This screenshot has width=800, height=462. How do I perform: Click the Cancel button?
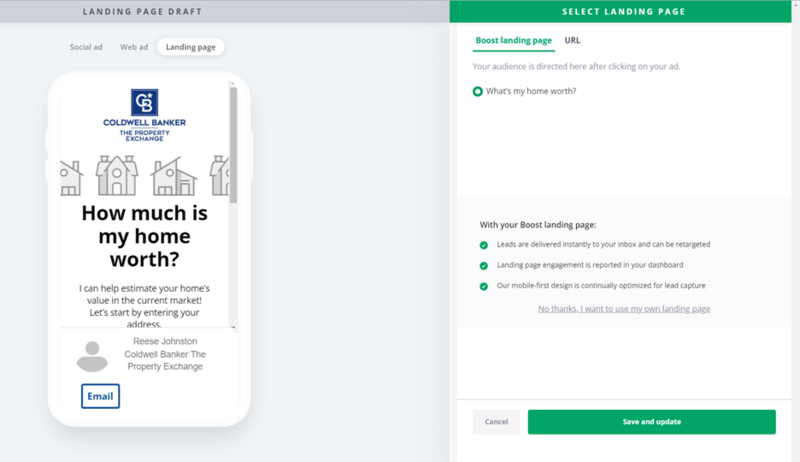click(x=496, y=422)
